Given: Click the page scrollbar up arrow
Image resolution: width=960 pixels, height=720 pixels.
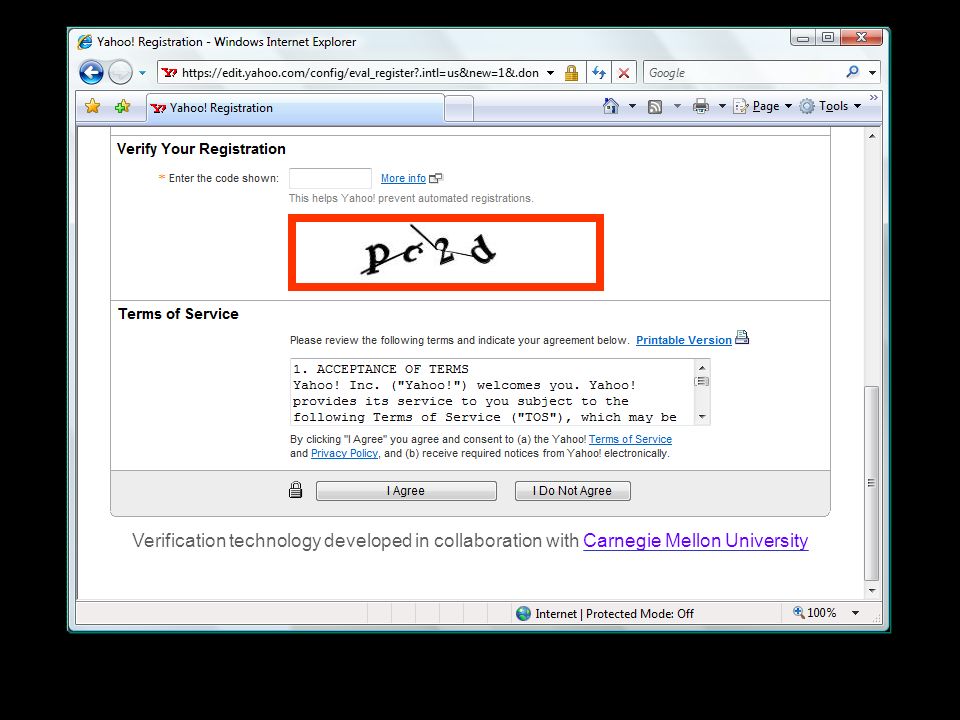Looking at the screenshot, I should (872, 136).
